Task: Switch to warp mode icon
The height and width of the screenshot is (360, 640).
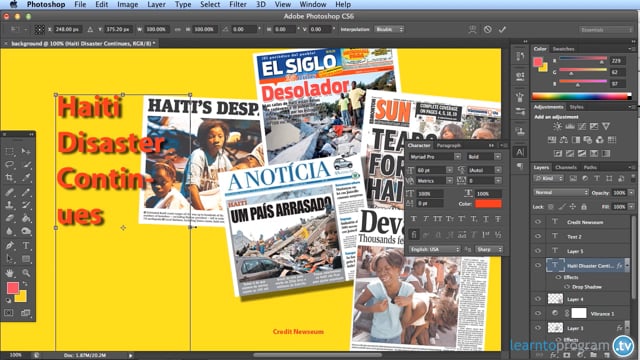Action: click(472, 29)
